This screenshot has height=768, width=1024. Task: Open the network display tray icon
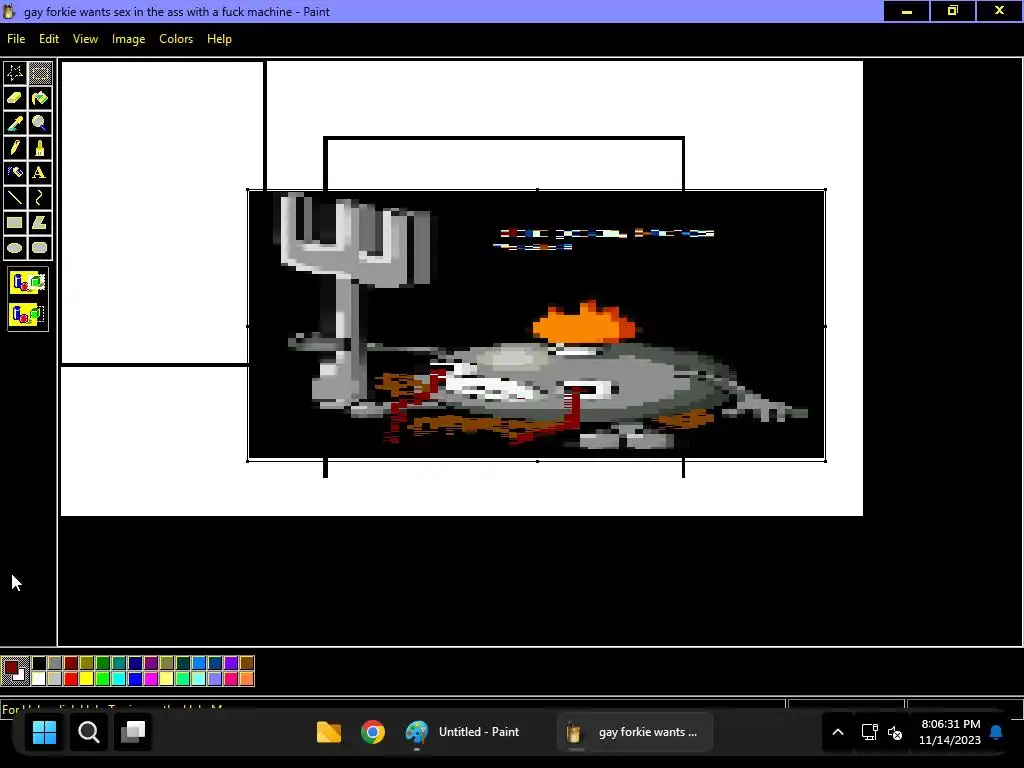(x=869, y=732)
